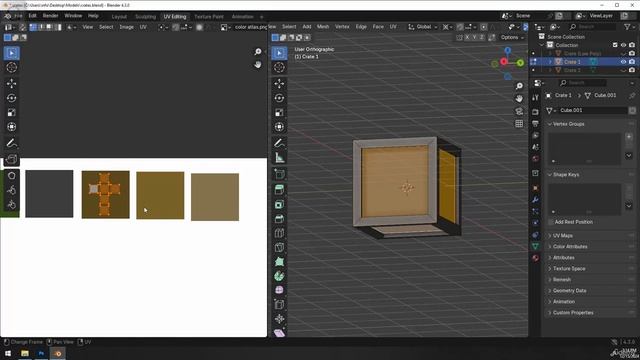Viewport: 640px width, 360px height.
Task: Open the Render menu
Action: pyautogui.click(x=50, y=16)
